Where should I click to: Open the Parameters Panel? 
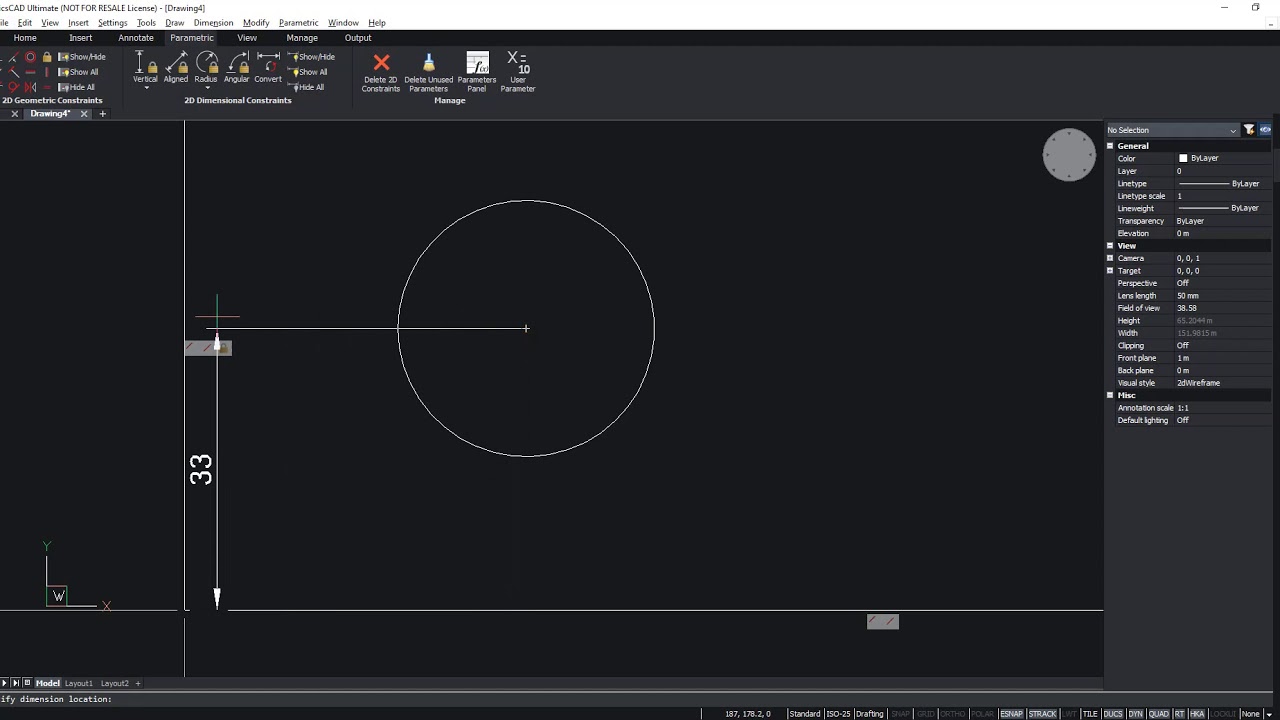tap(477, 72)
